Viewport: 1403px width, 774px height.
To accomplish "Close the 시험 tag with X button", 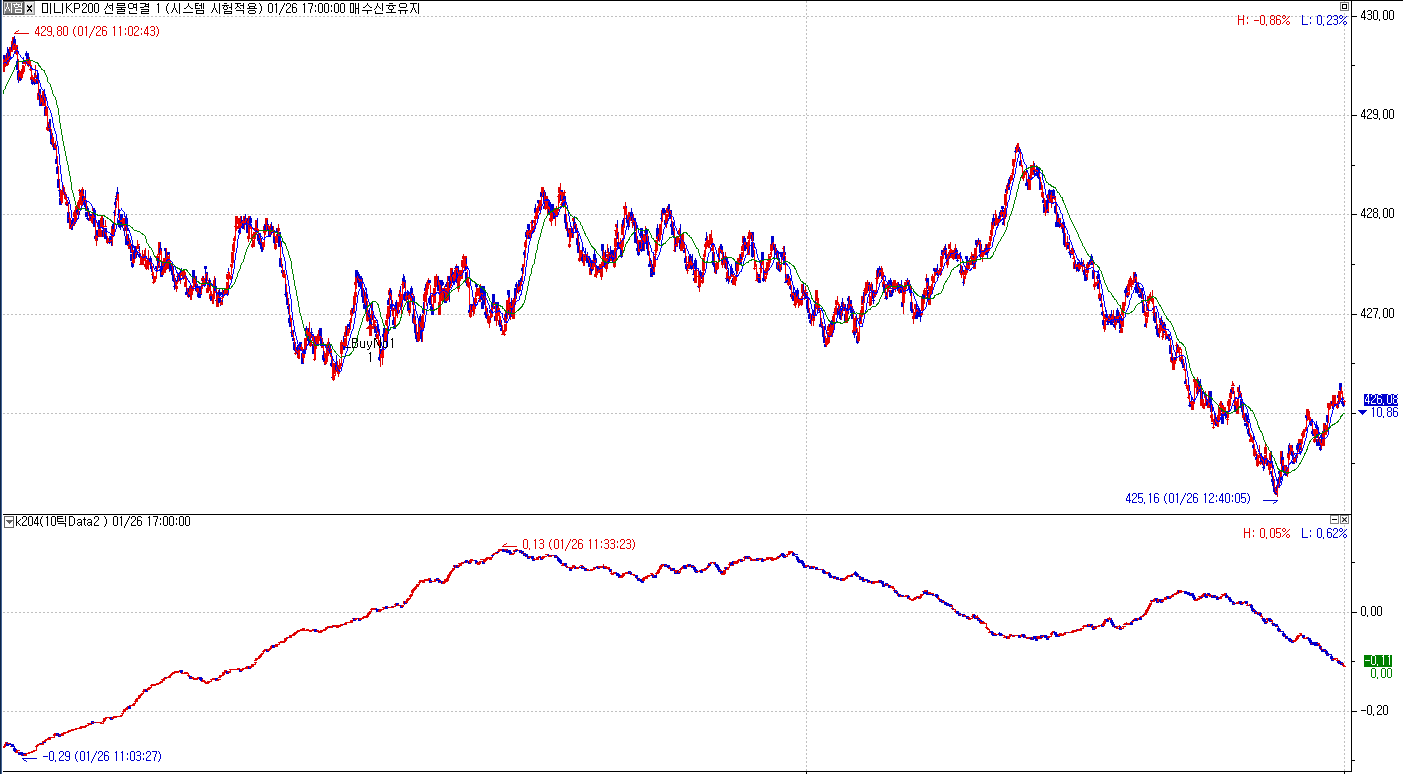I will click(29, 8).
